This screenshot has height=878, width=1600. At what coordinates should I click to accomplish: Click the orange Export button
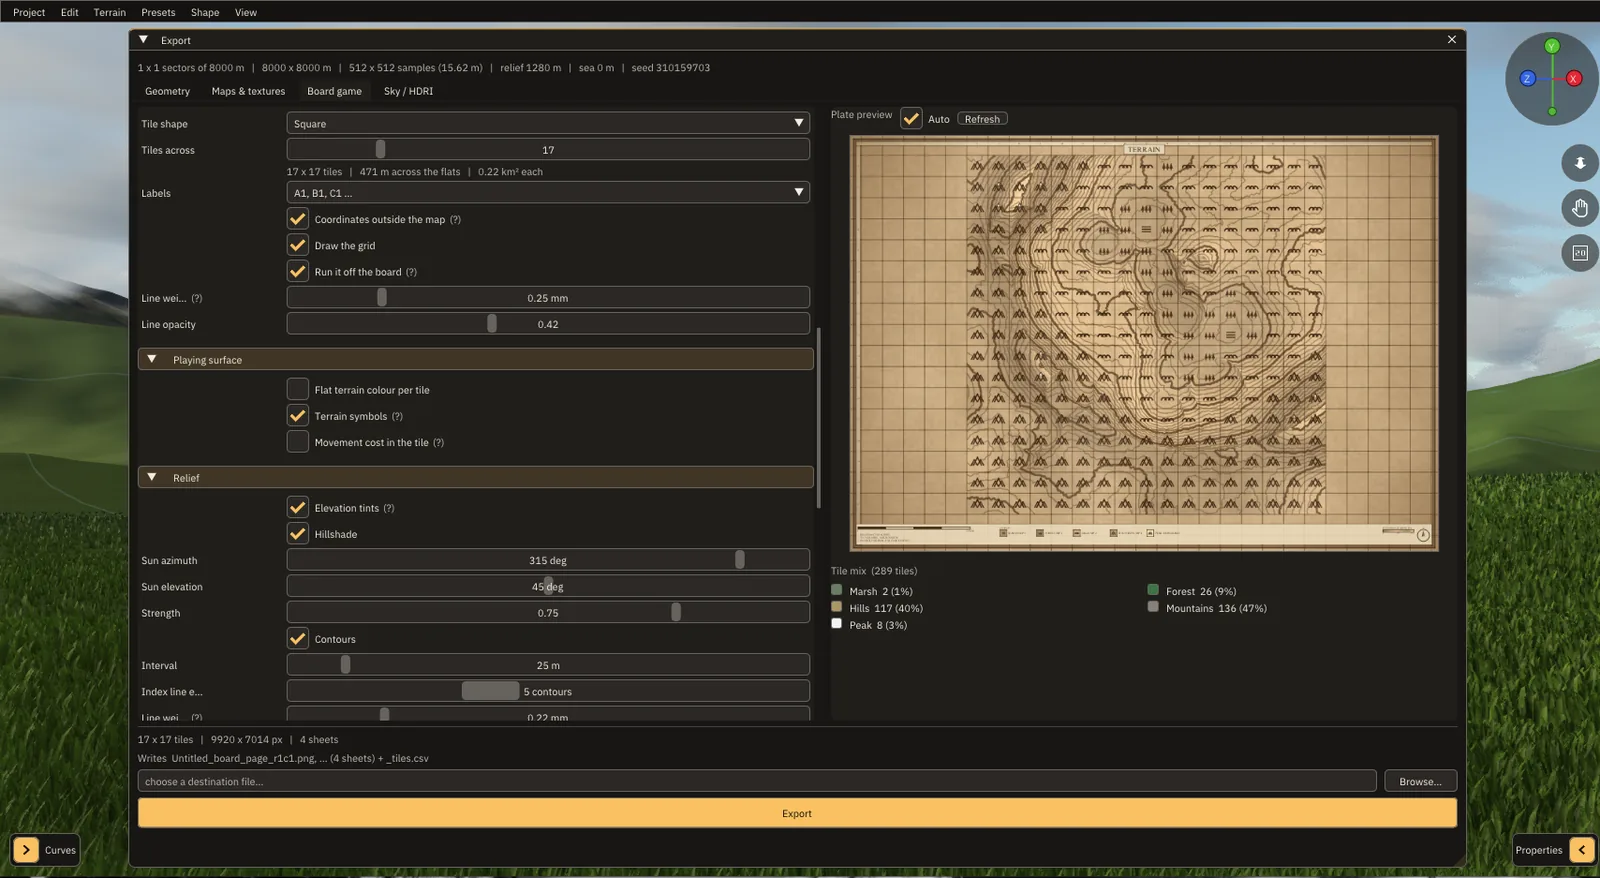coord(797,813)
